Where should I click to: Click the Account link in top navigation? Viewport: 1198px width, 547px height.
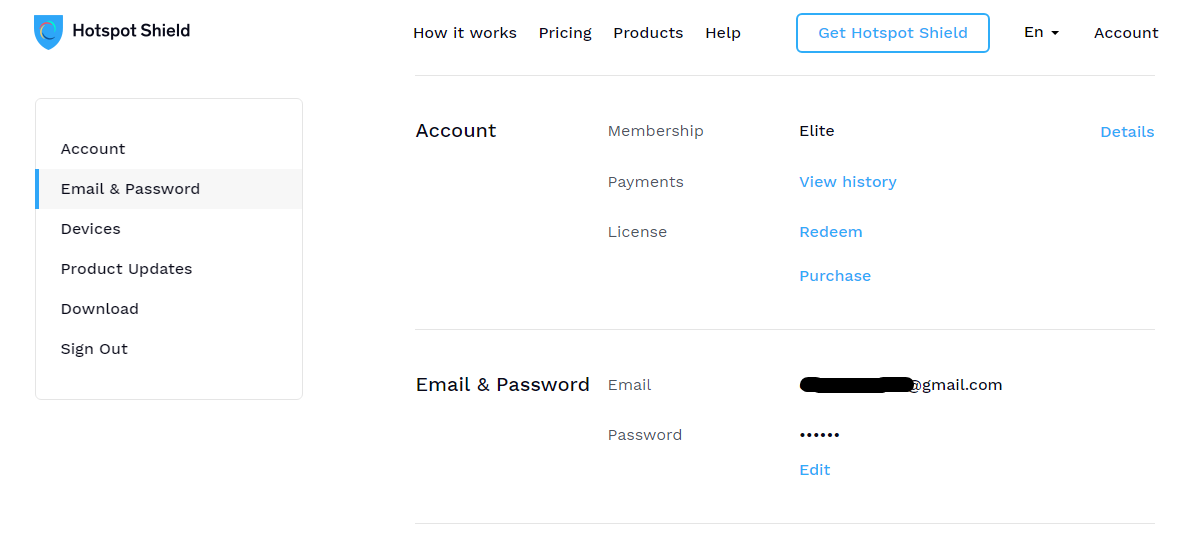point(1125,33)
